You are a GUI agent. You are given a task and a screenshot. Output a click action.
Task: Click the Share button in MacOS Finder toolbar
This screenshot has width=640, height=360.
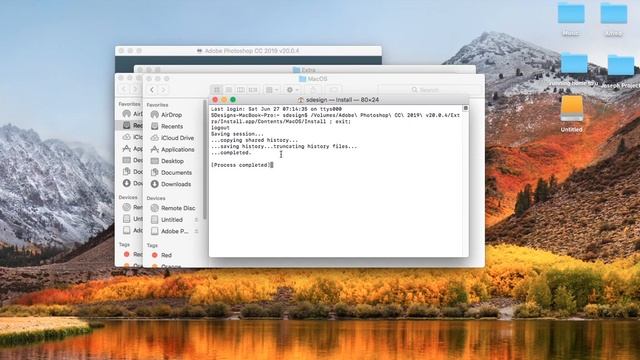point(313,90)
